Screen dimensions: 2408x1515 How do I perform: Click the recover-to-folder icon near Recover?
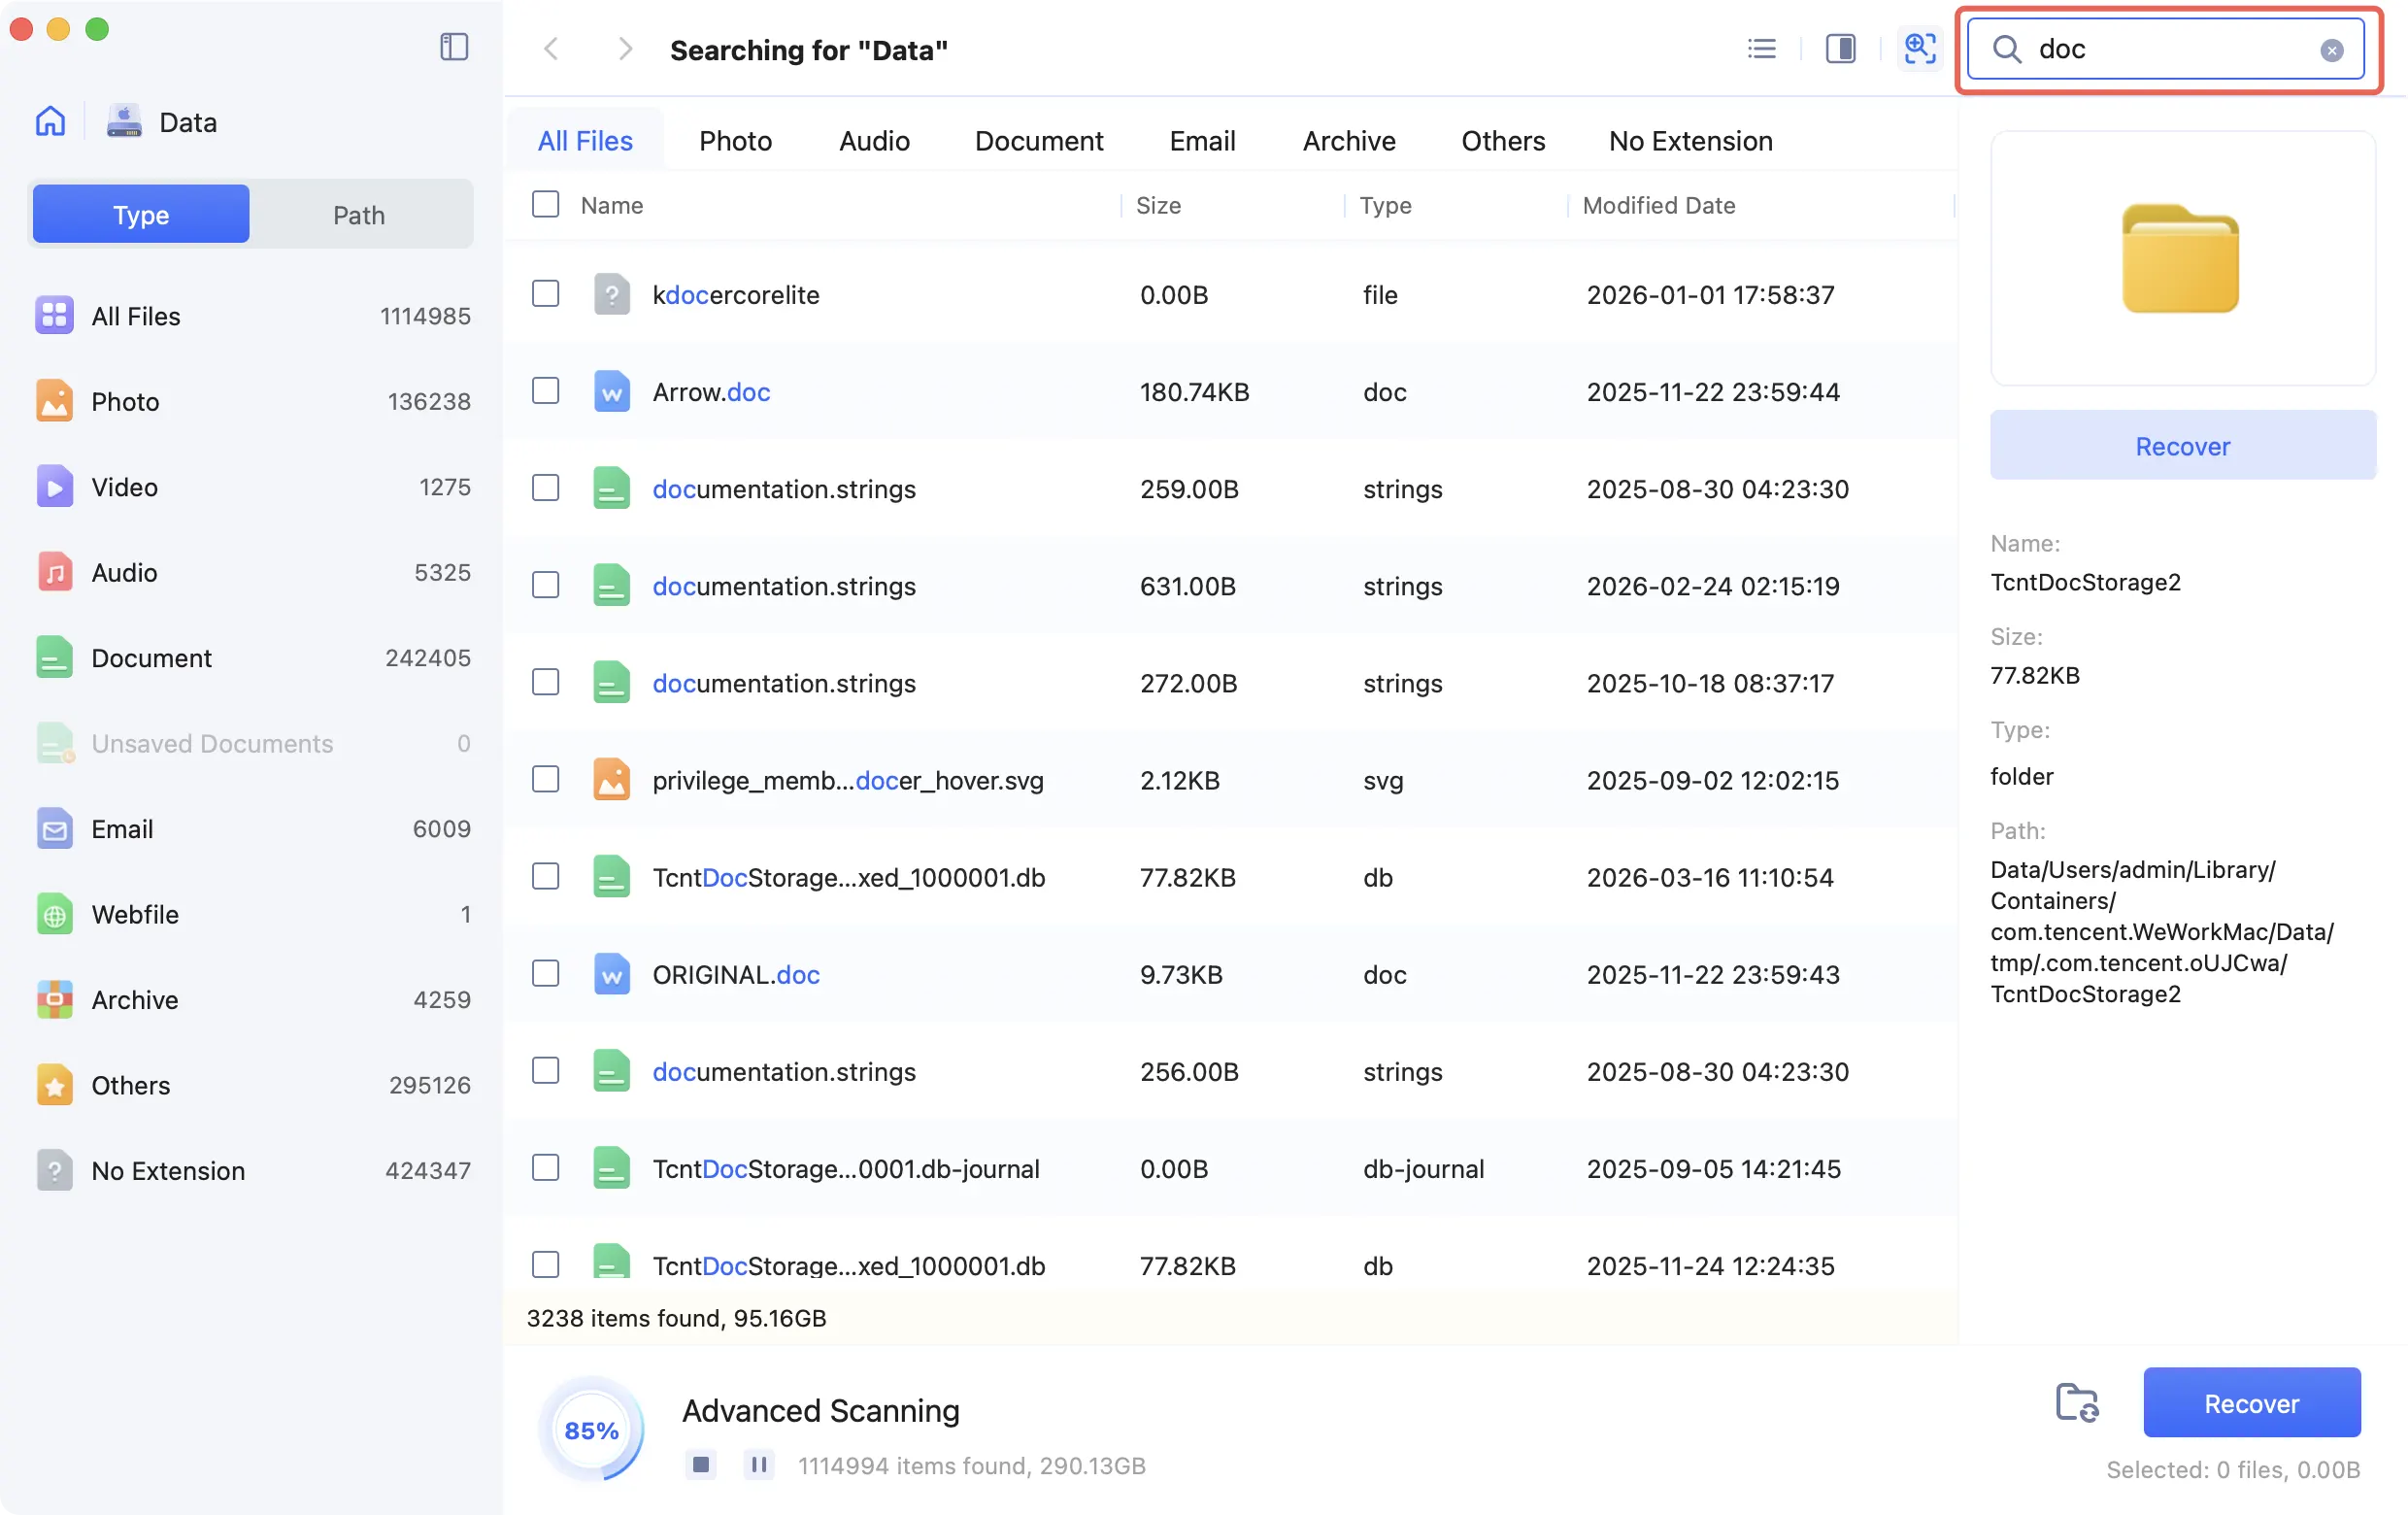[2076, 1402]
